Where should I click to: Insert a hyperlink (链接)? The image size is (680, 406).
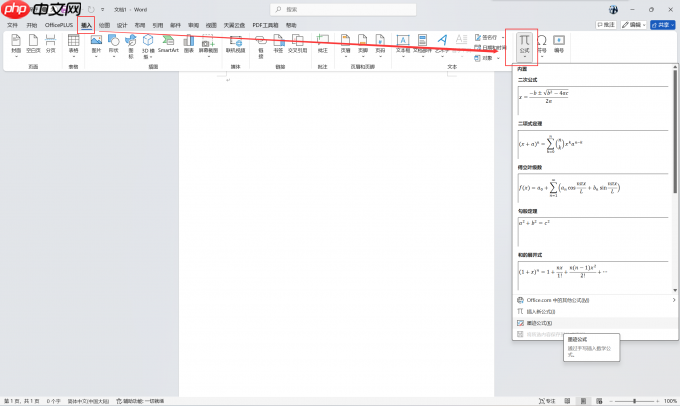[261, 46]
